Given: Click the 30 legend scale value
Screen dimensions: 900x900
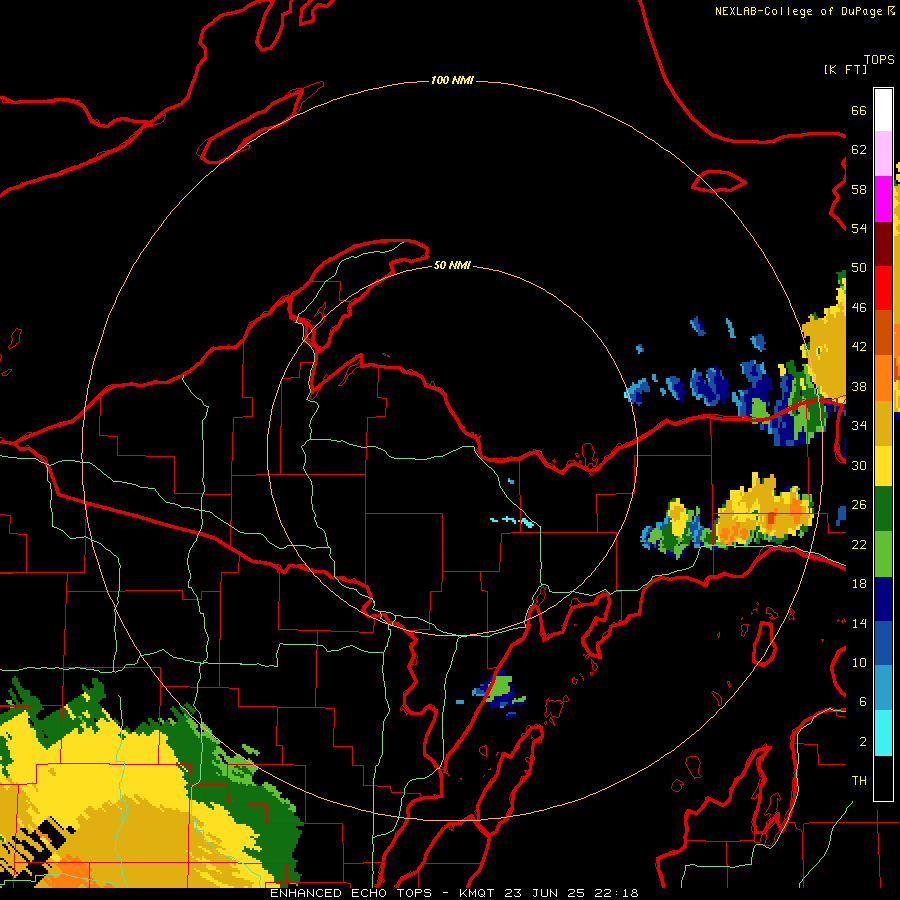Looking at the screenshot, I should [859, 465].
